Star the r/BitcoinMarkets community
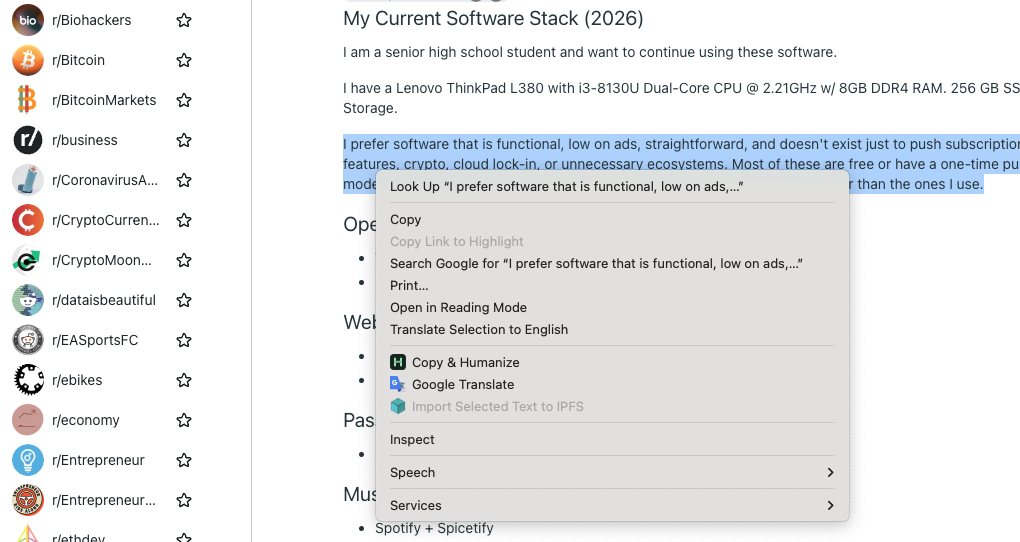This screenshot has height=542, width=1020. [184, 100]
